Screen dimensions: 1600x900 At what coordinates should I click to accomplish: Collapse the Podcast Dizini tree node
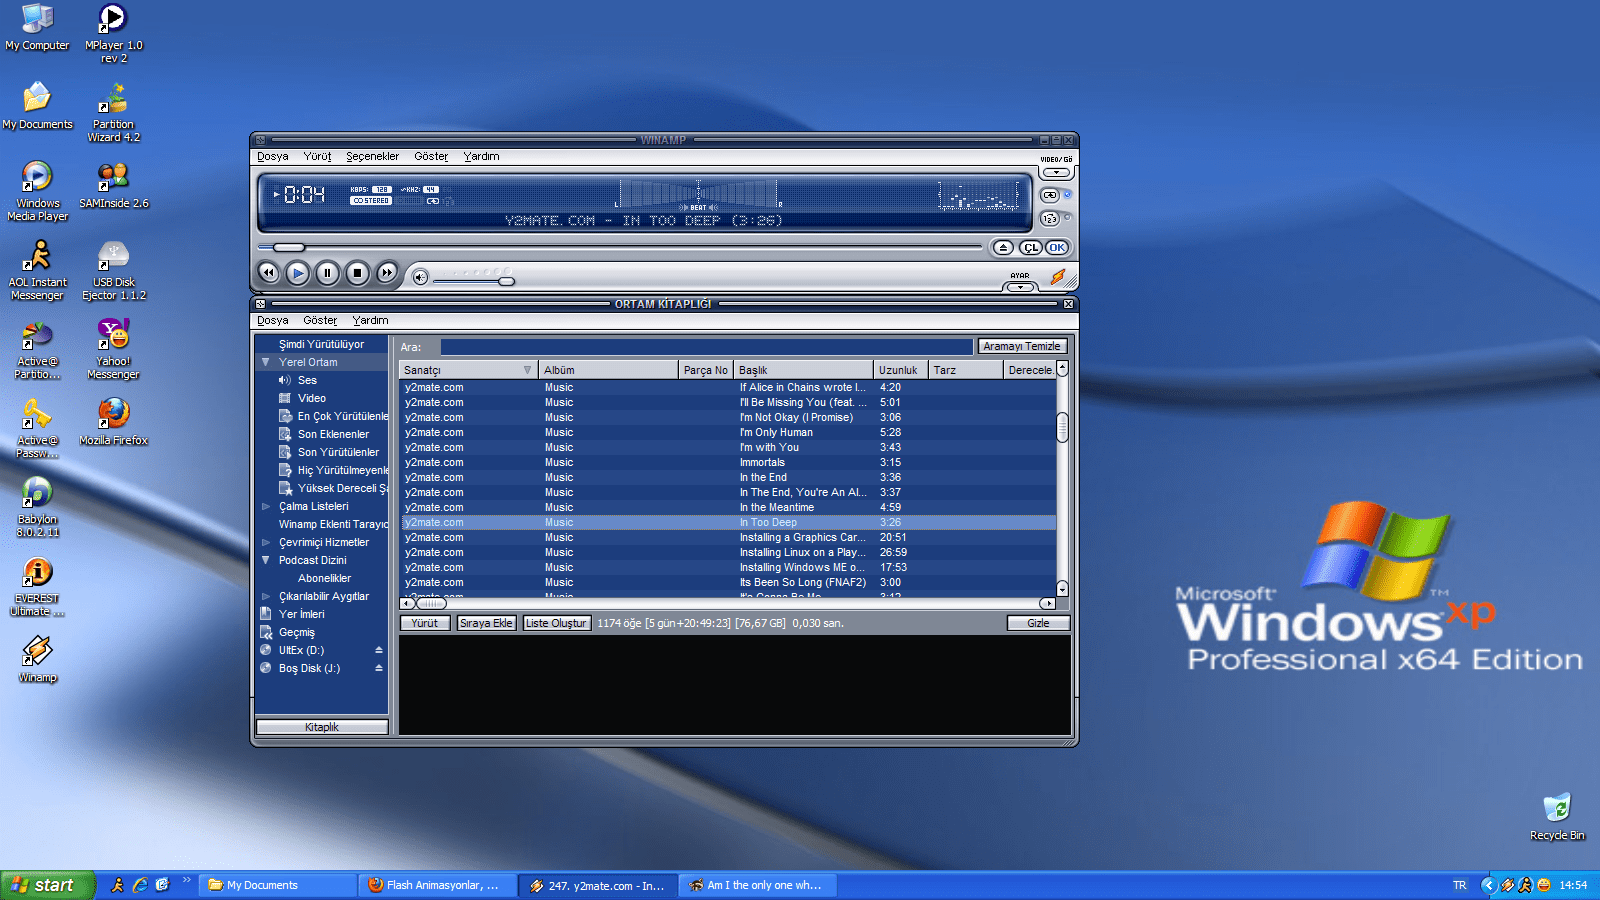coord(266,560)
